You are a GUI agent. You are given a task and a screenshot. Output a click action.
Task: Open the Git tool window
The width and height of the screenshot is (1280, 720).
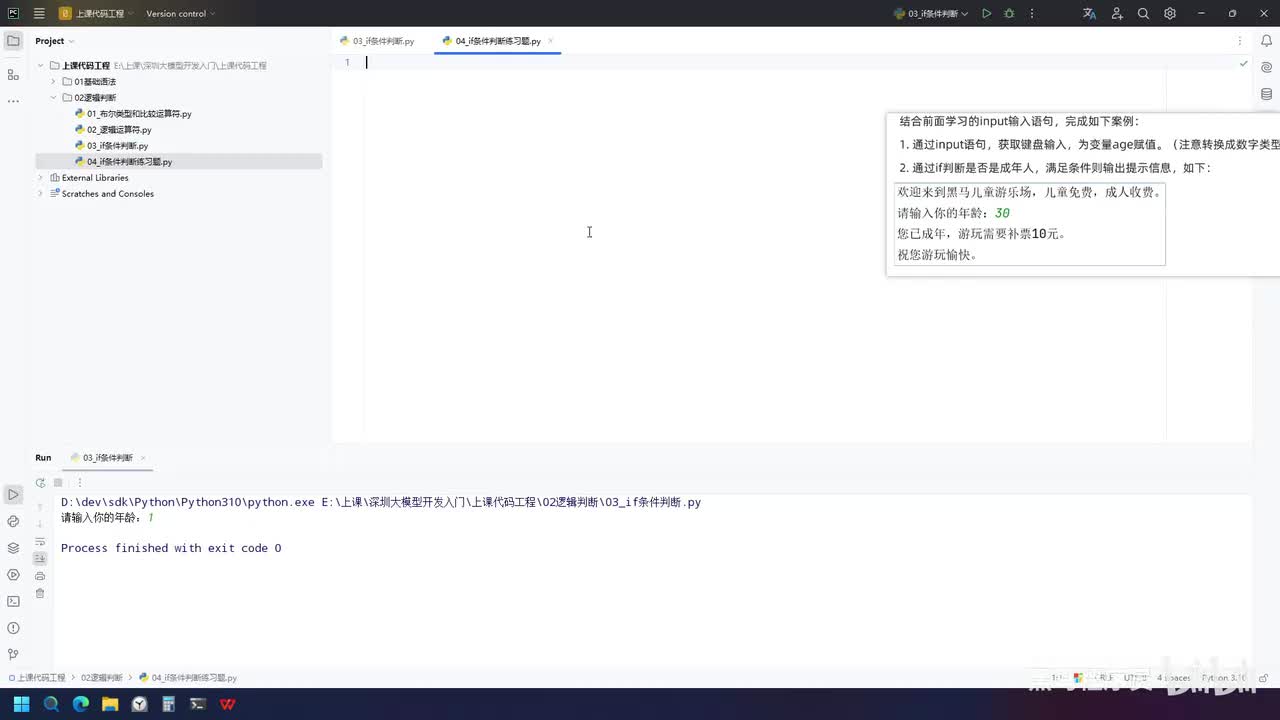click(x=13, y=655)
